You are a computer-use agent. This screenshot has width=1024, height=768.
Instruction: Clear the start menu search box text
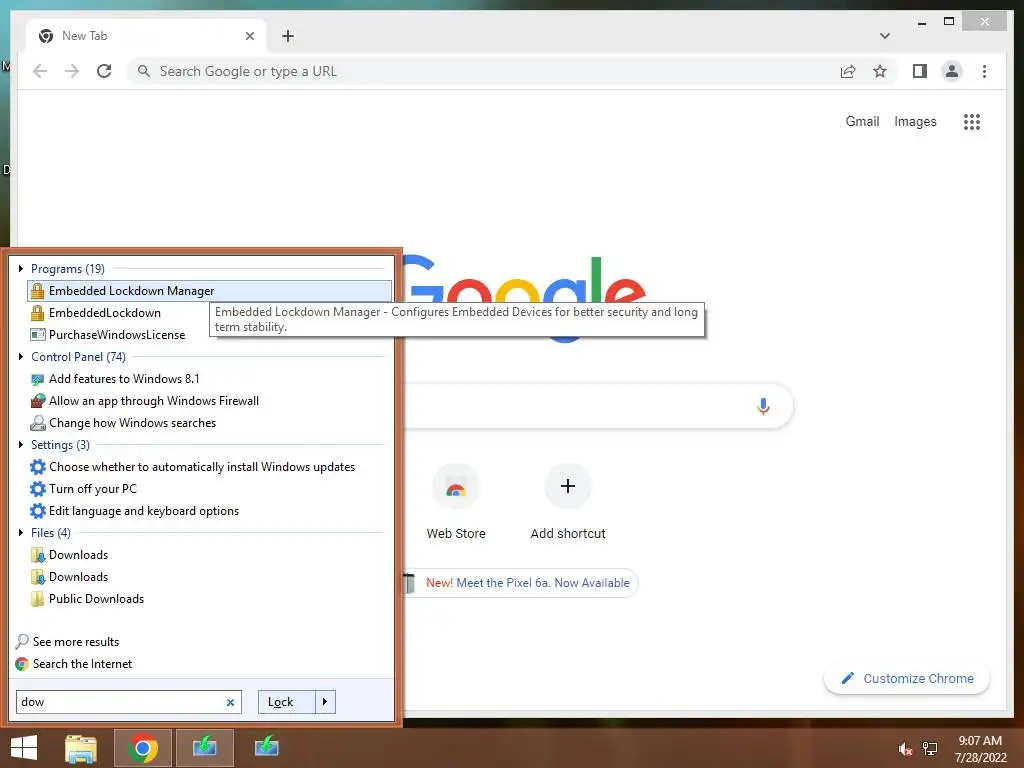(x=230, y=703)
